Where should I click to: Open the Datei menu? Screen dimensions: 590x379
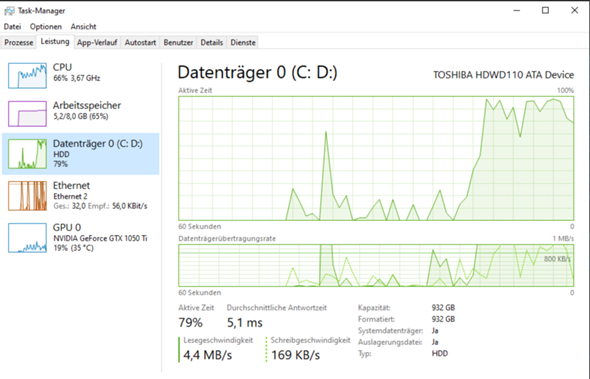pyautogui.click(x=12, y=27)
